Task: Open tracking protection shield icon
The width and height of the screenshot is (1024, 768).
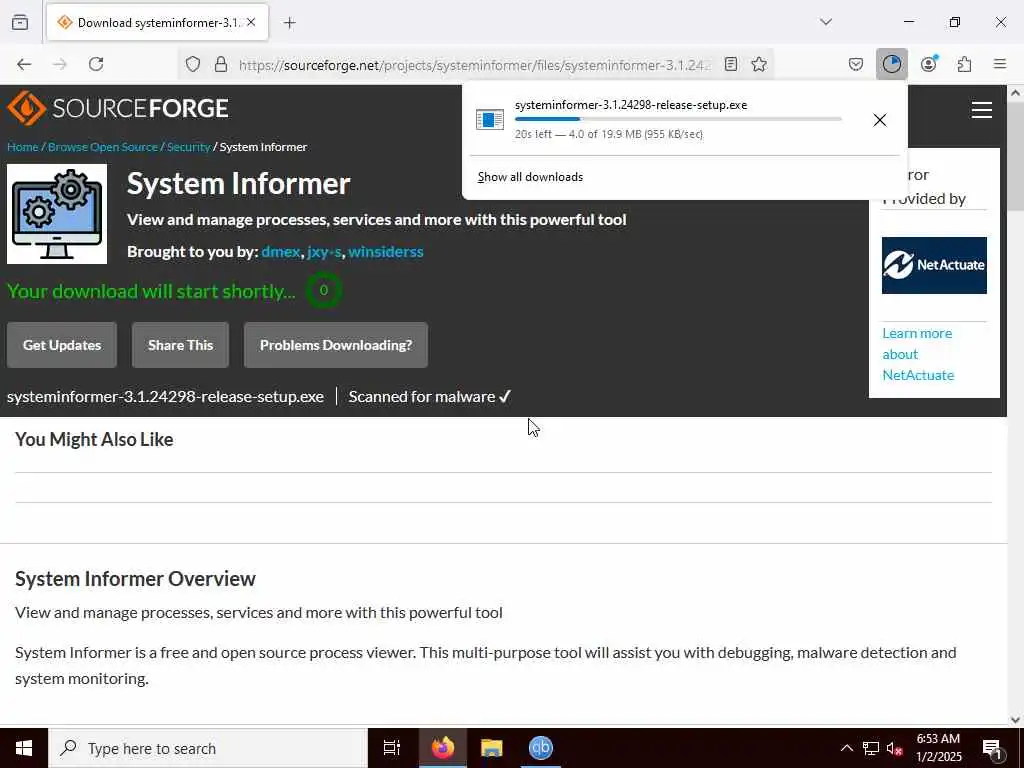Action: click(193, 64)
